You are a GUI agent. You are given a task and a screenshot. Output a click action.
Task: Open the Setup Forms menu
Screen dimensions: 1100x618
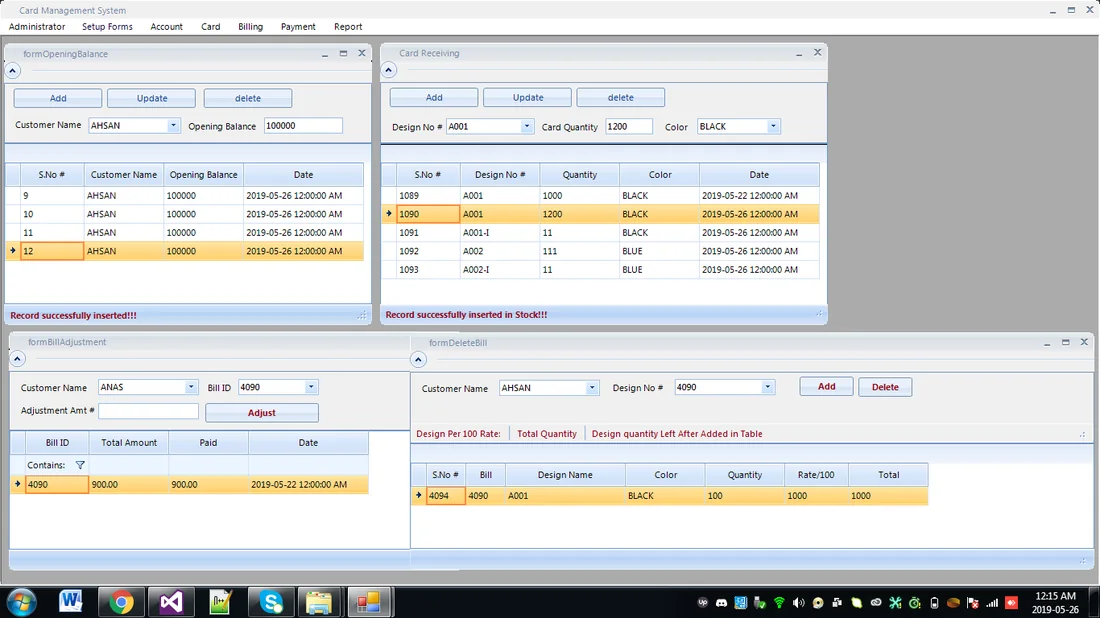click(x=107, y=27)
